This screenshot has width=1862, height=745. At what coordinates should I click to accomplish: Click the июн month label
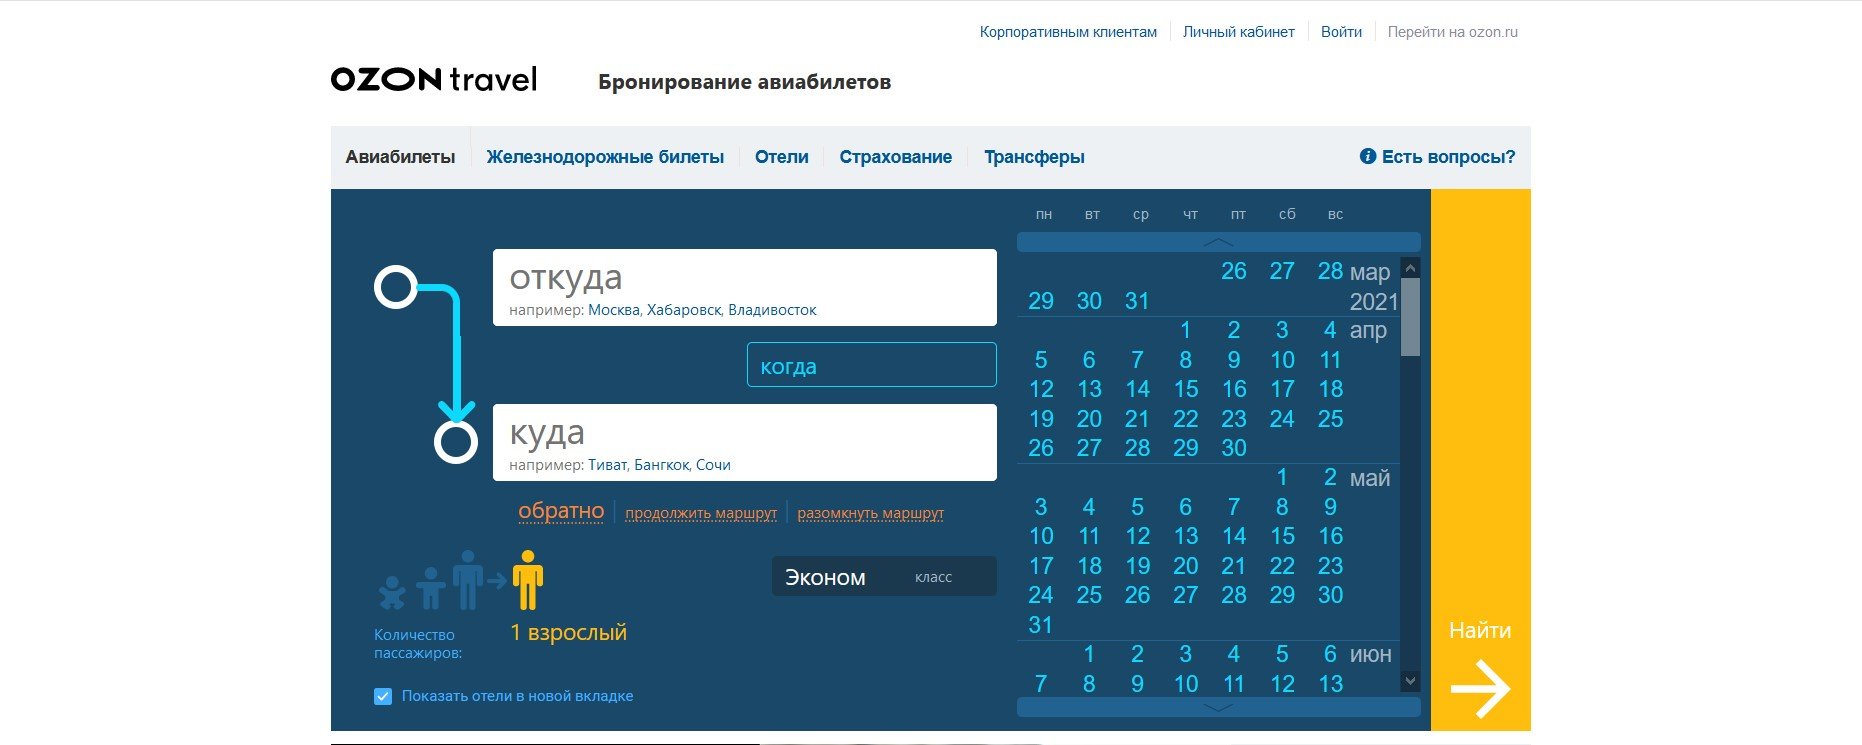pyautogui.click(x=1371, y=655)
